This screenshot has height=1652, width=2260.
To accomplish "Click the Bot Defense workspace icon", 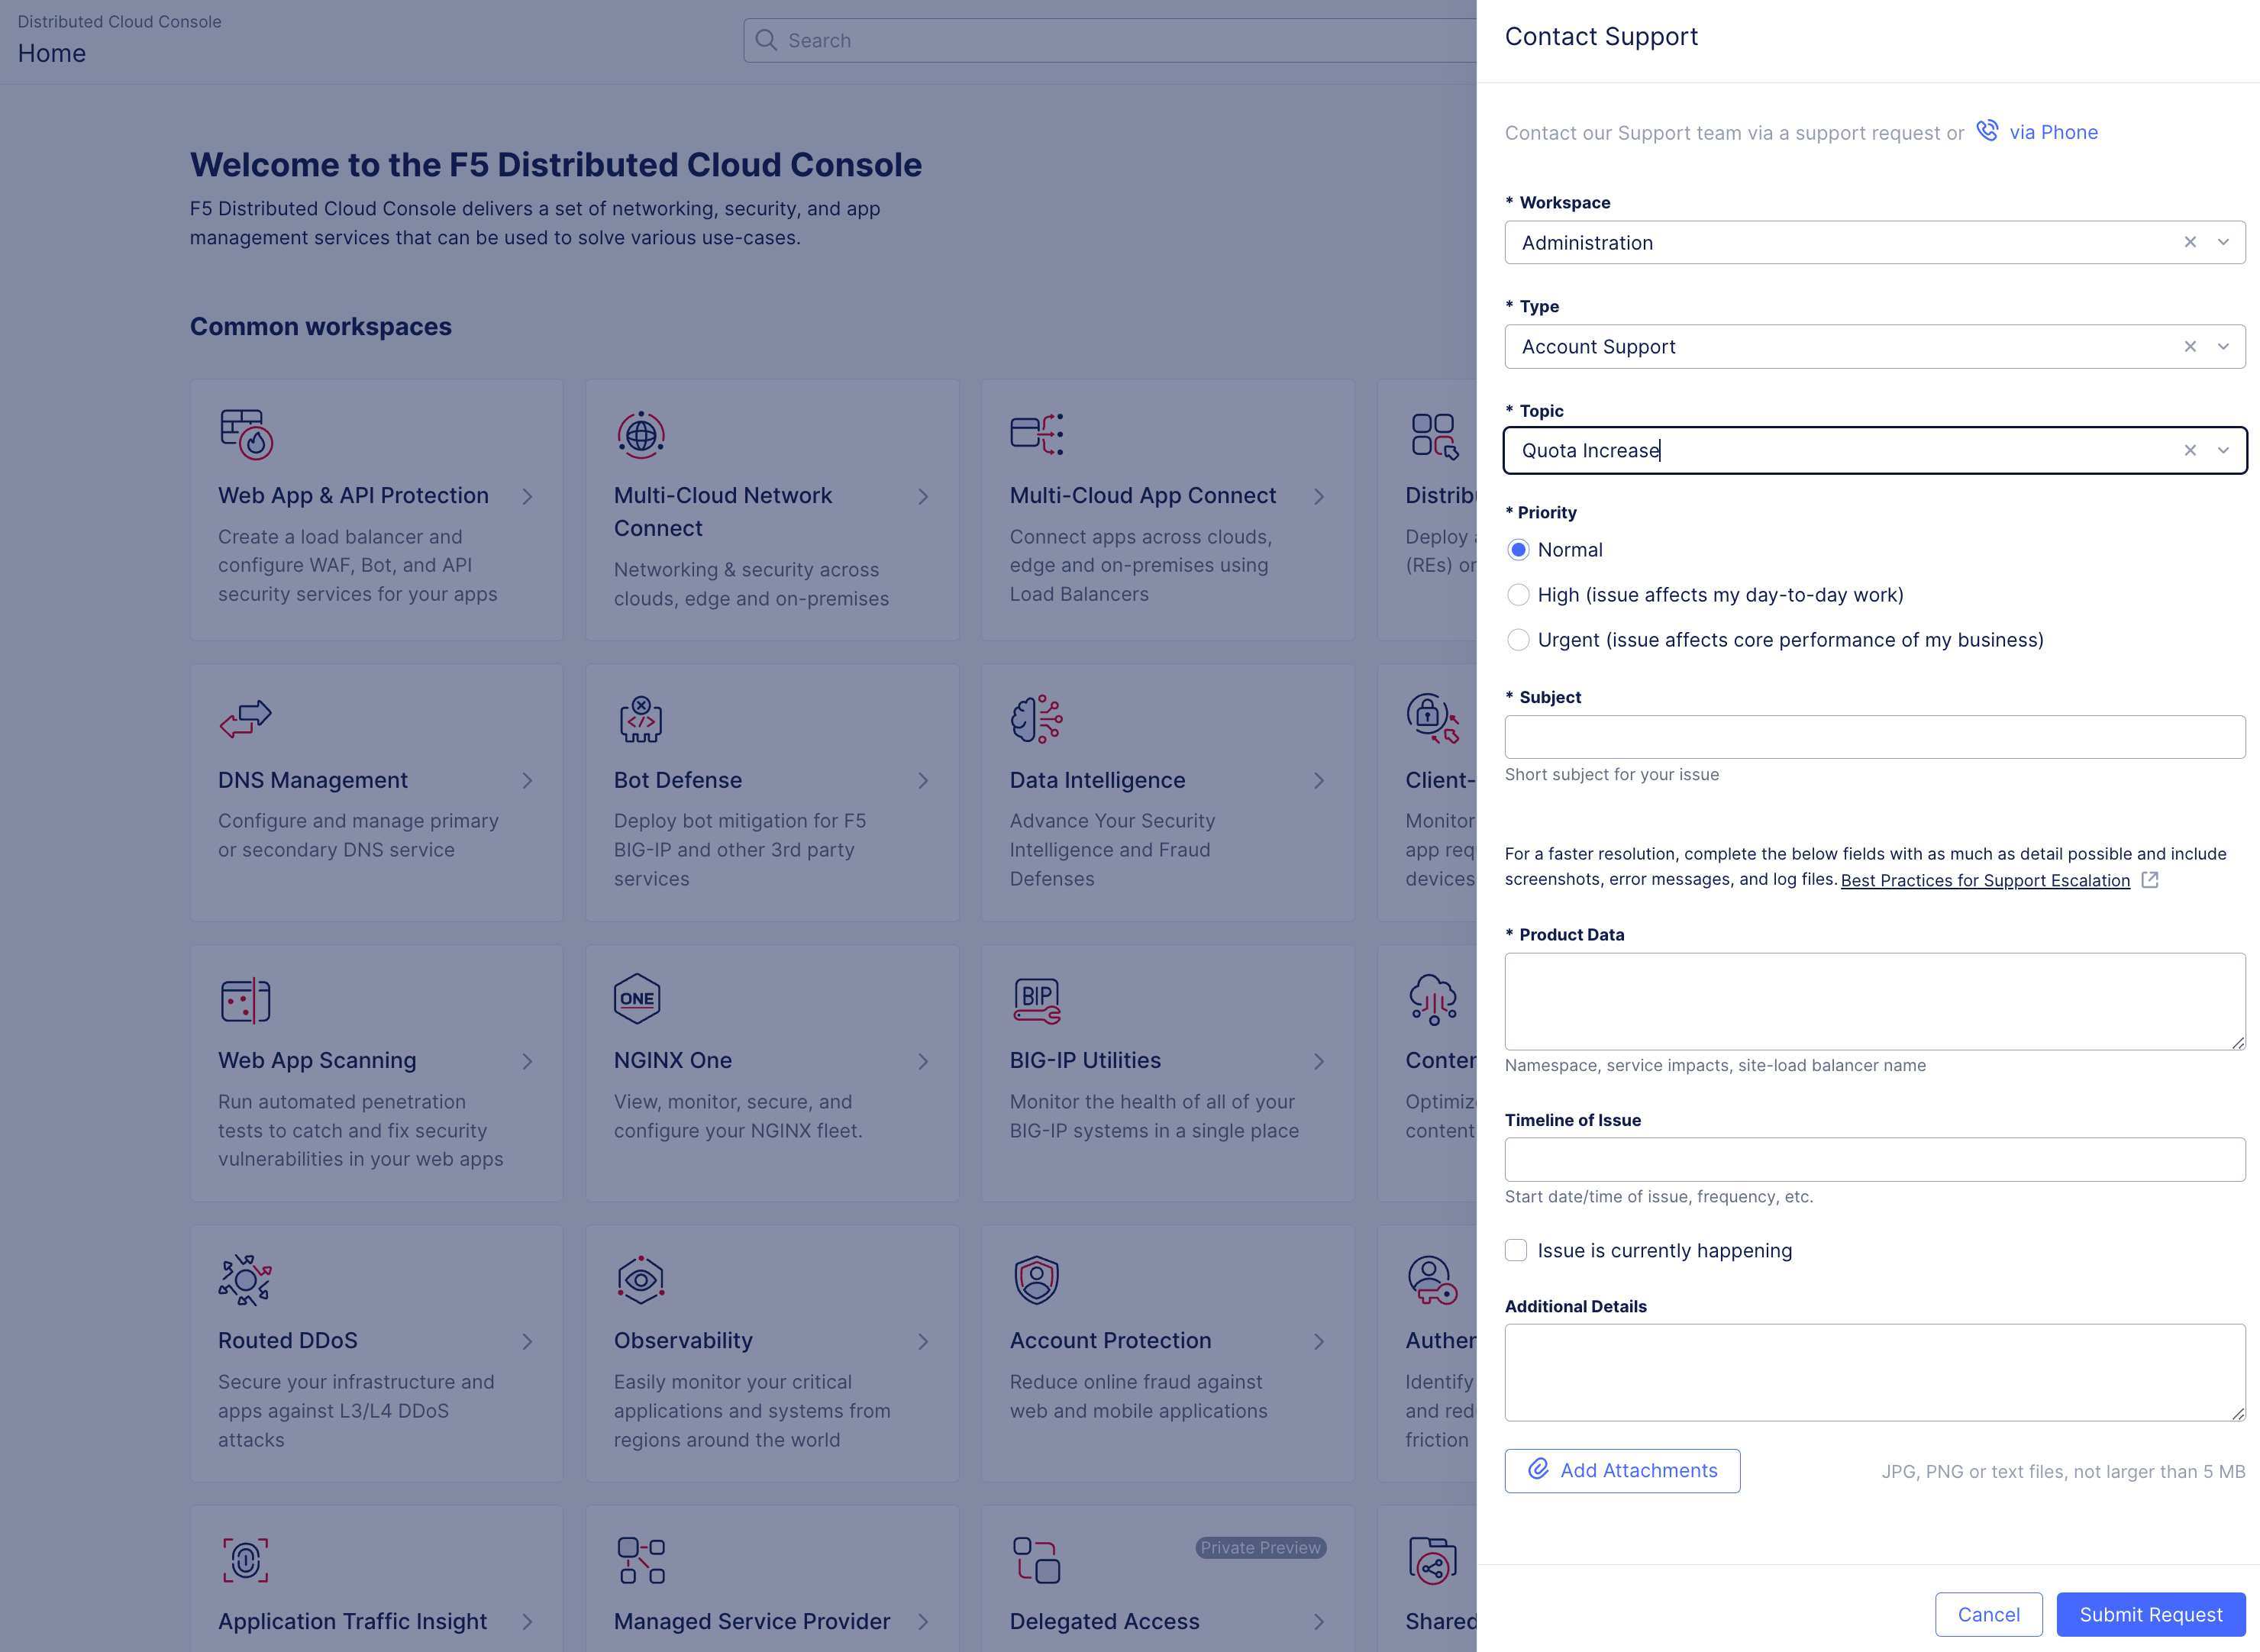I will [640, 719].
